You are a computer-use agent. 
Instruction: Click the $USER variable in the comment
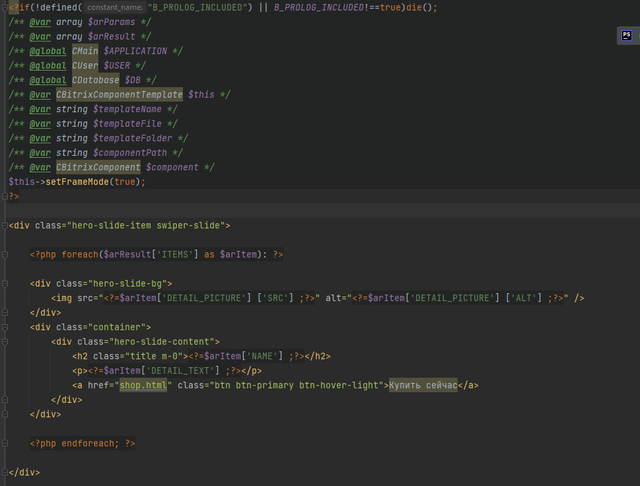[117, 66]
